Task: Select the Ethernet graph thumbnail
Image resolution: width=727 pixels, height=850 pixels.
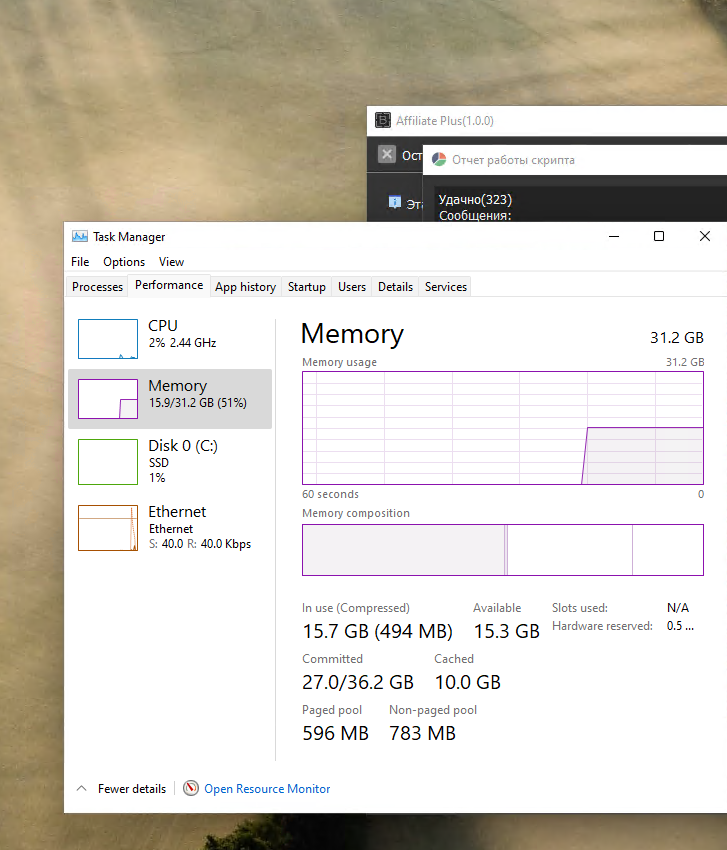Action: 108,528
